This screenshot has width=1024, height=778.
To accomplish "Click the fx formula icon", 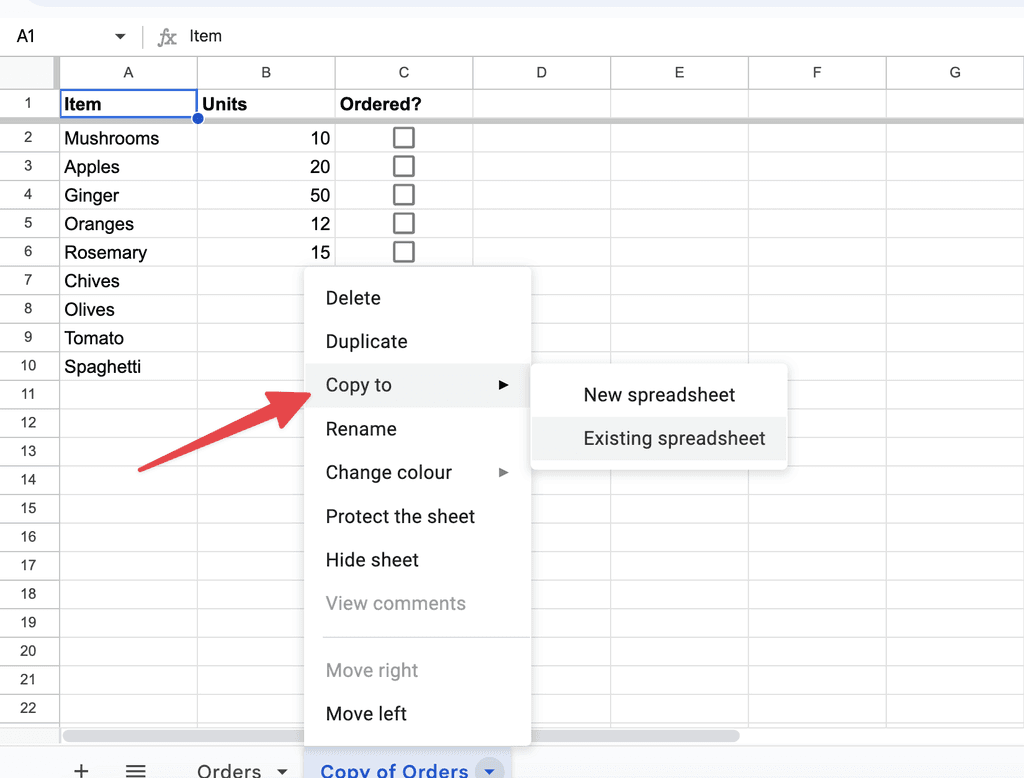I will pos(166,36).
